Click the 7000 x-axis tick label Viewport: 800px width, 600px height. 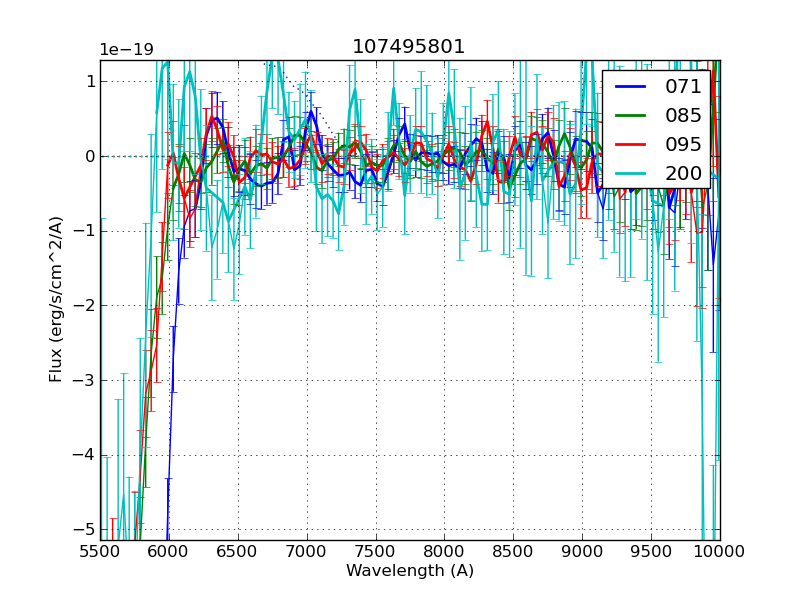307,551
